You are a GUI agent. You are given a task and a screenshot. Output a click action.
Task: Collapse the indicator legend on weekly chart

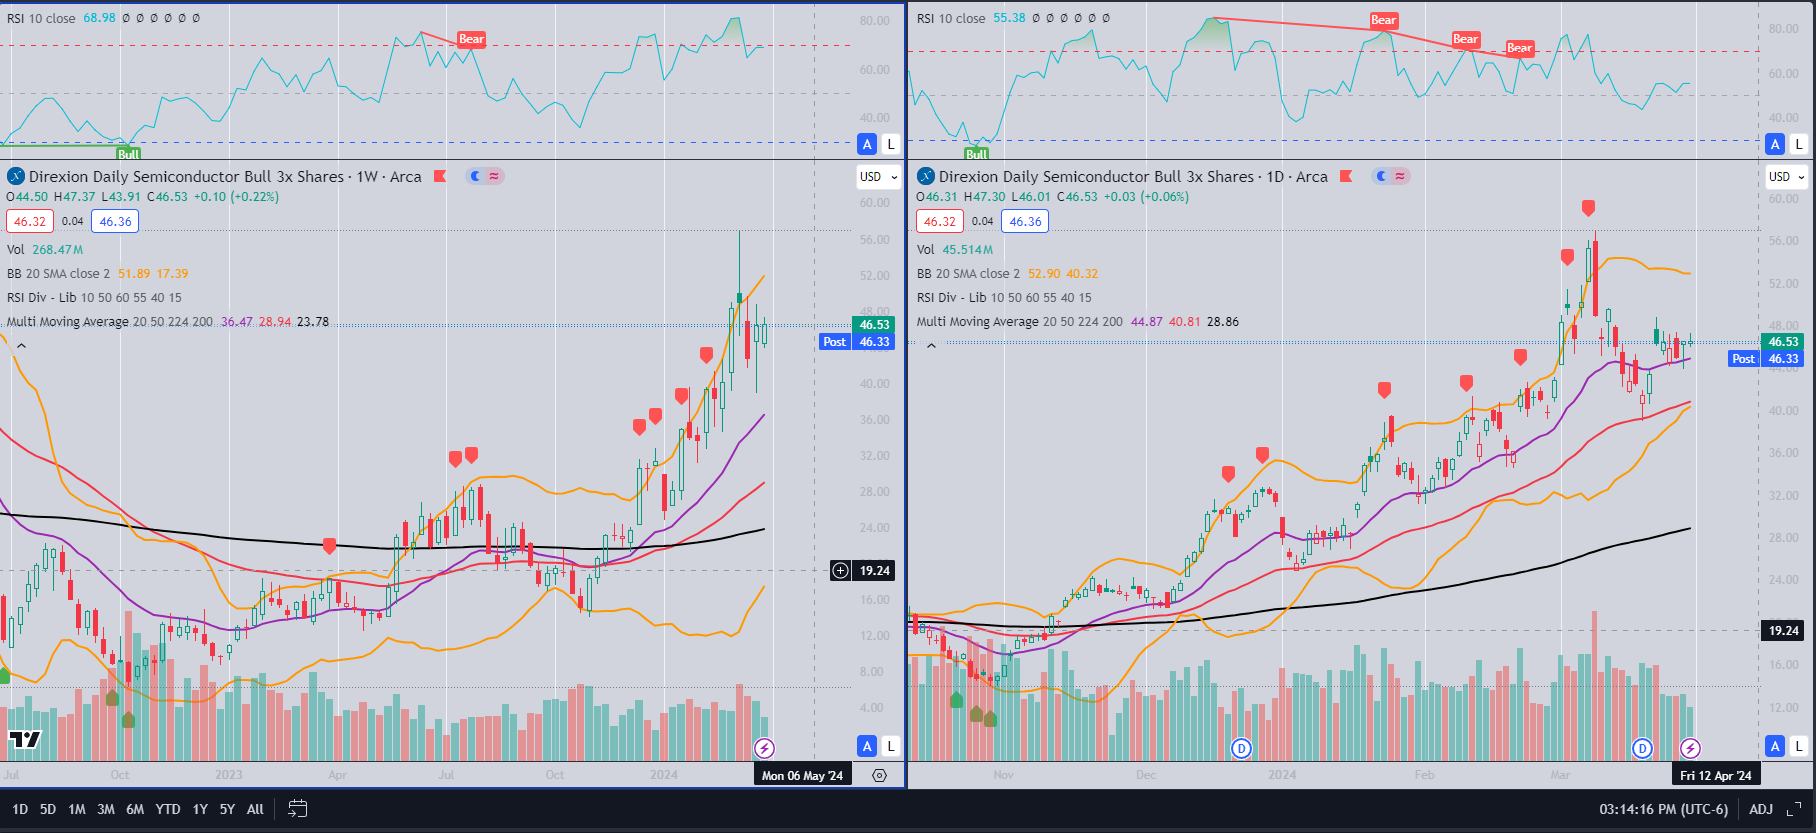pos(21,346)
